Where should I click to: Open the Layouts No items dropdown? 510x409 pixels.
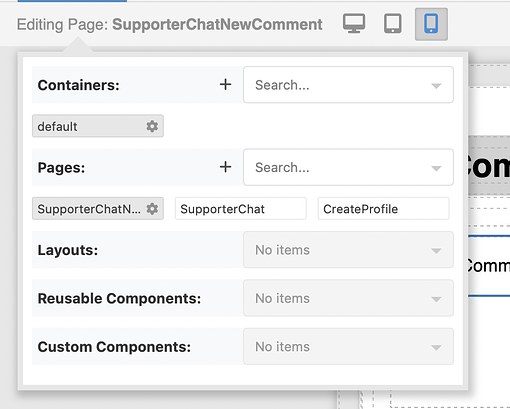[x=348, y=250]
